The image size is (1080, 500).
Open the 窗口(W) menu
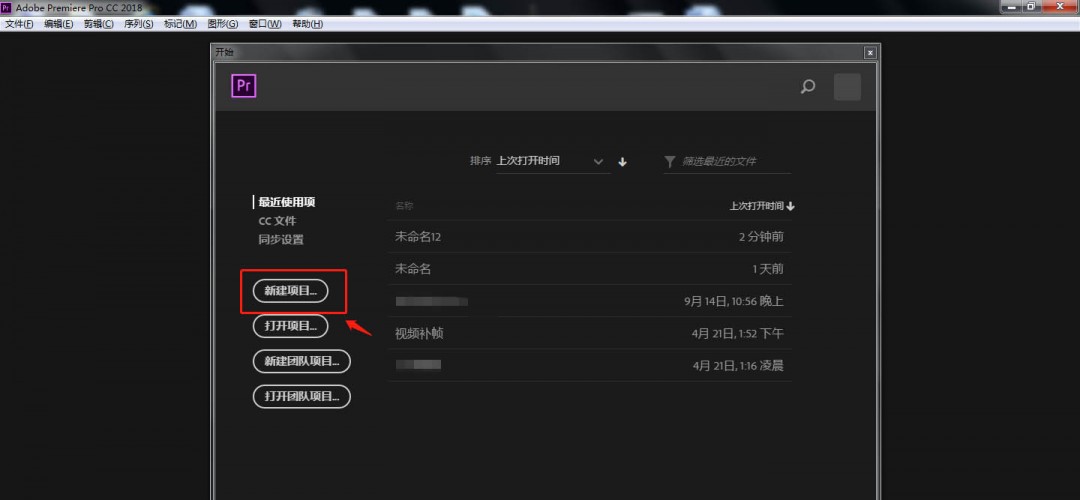point(265,24)
